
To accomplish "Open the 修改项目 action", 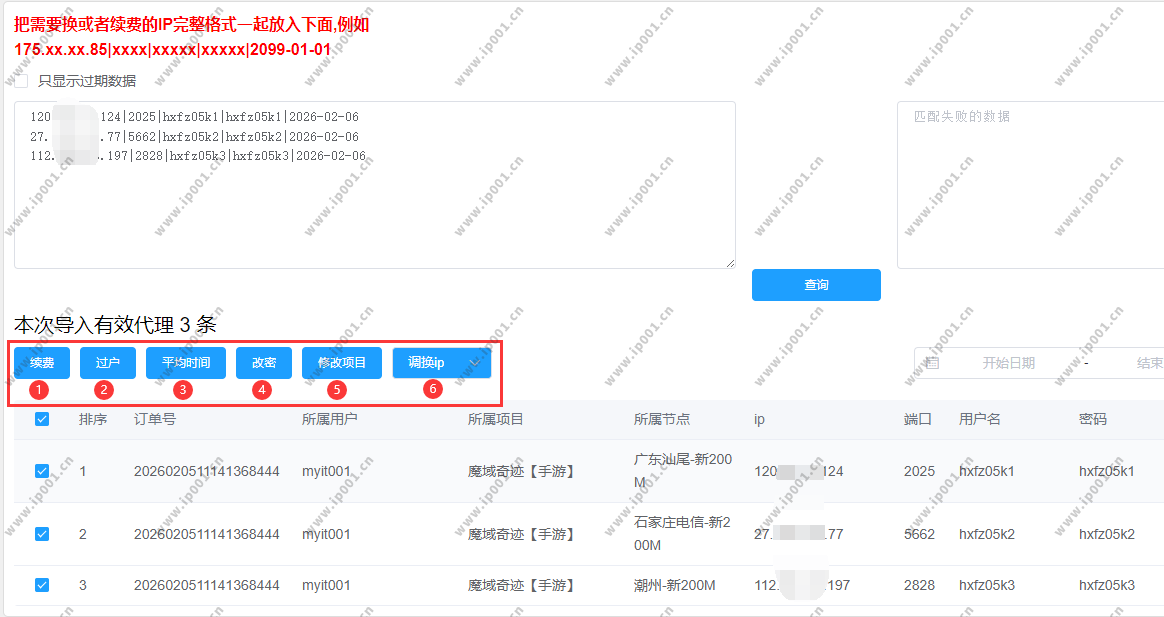I will tap(342, 363).
